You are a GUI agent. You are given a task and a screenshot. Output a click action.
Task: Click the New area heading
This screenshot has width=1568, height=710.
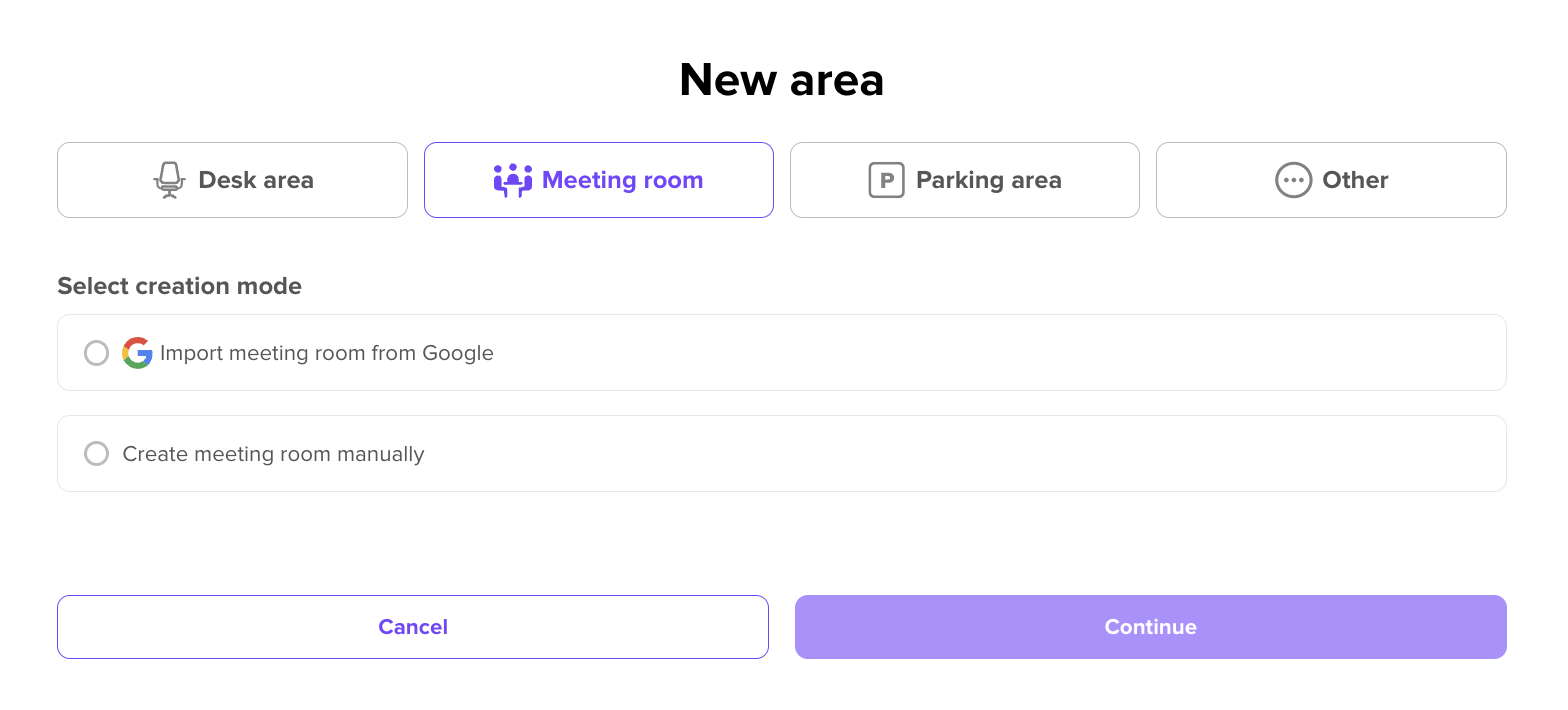(782, 79)
